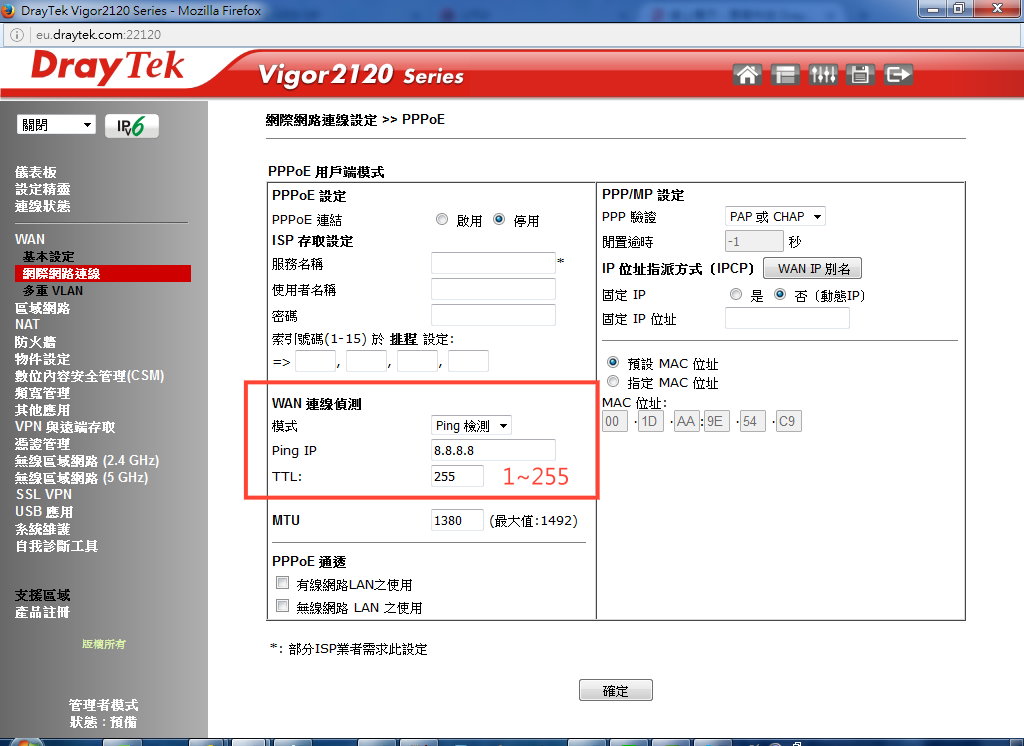Enable the 有線網路LAN之使用 checkbox
1024x746 pixels.
pyautogui.click(x=282, y=584)
